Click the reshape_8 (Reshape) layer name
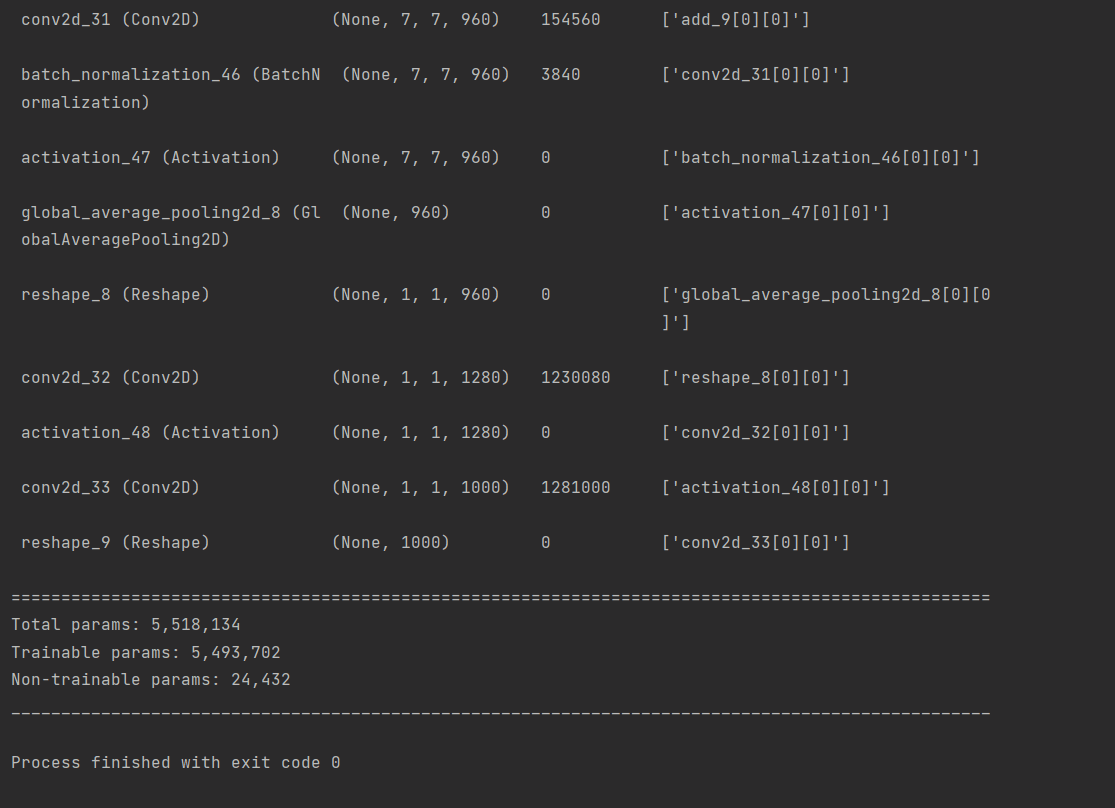1115x808 pixels. click(115, 294)
